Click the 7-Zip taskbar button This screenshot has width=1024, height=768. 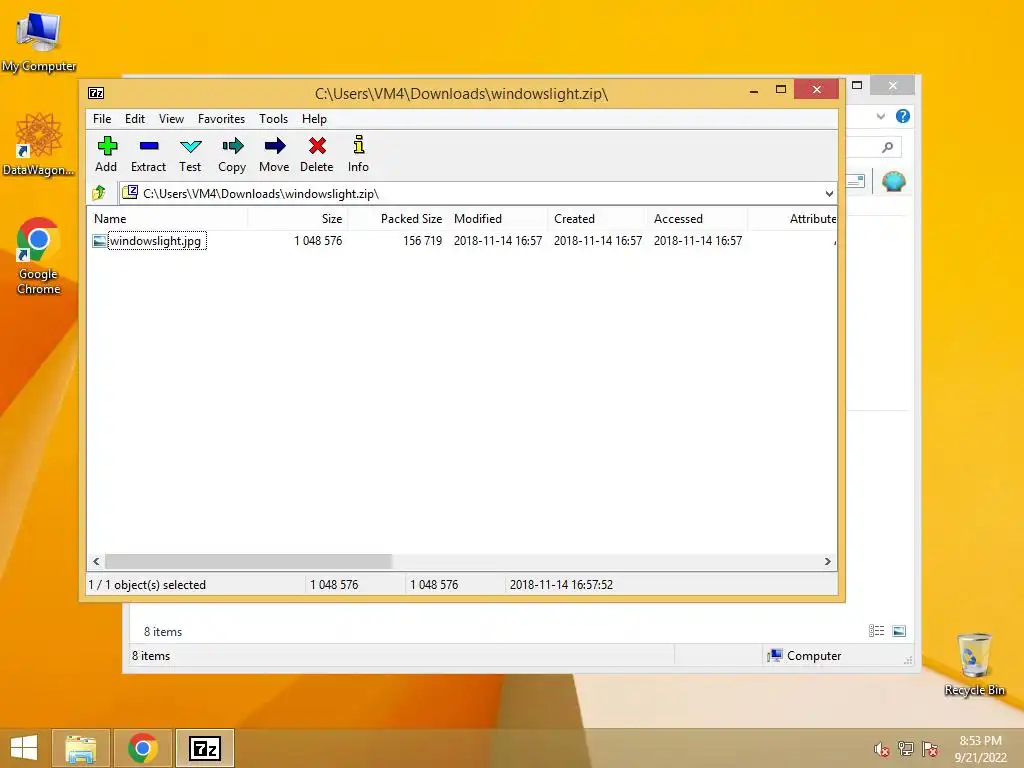tap(204, 748)
